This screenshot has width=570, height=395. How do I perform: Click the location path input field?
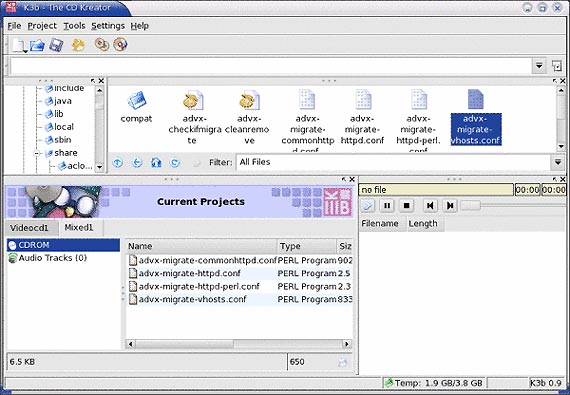coord(271,66)
